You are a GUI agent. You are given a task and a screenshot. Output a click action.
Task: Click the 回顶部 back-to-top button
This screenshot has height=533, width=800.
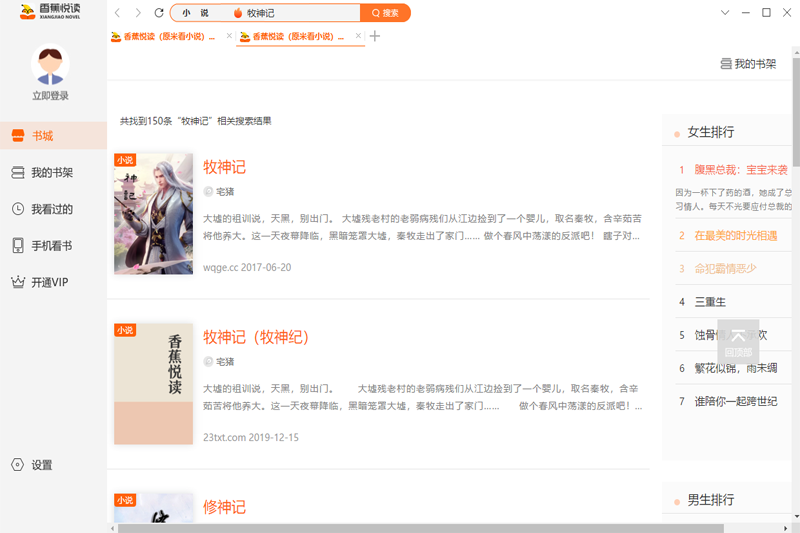click(x=738, y=342)
